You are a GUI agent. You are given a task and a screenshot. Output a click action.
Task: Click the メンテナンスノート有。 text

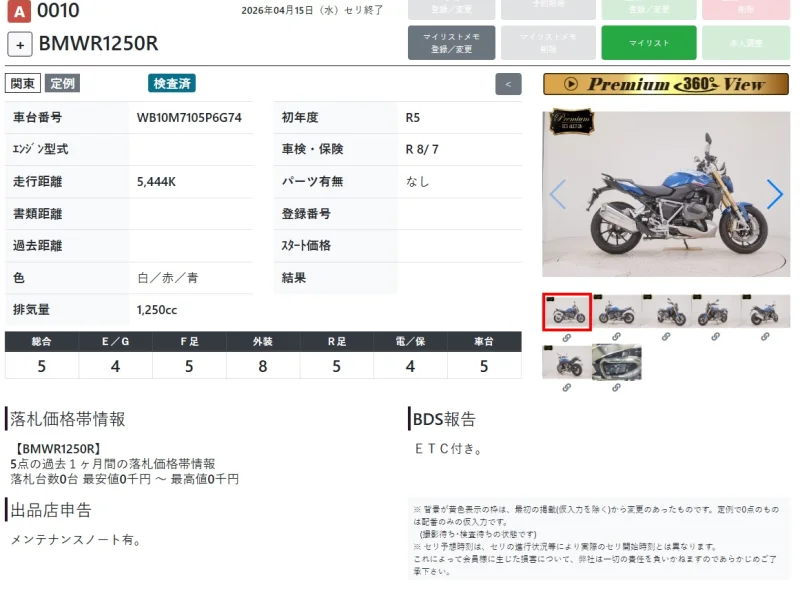coord(76,540)
